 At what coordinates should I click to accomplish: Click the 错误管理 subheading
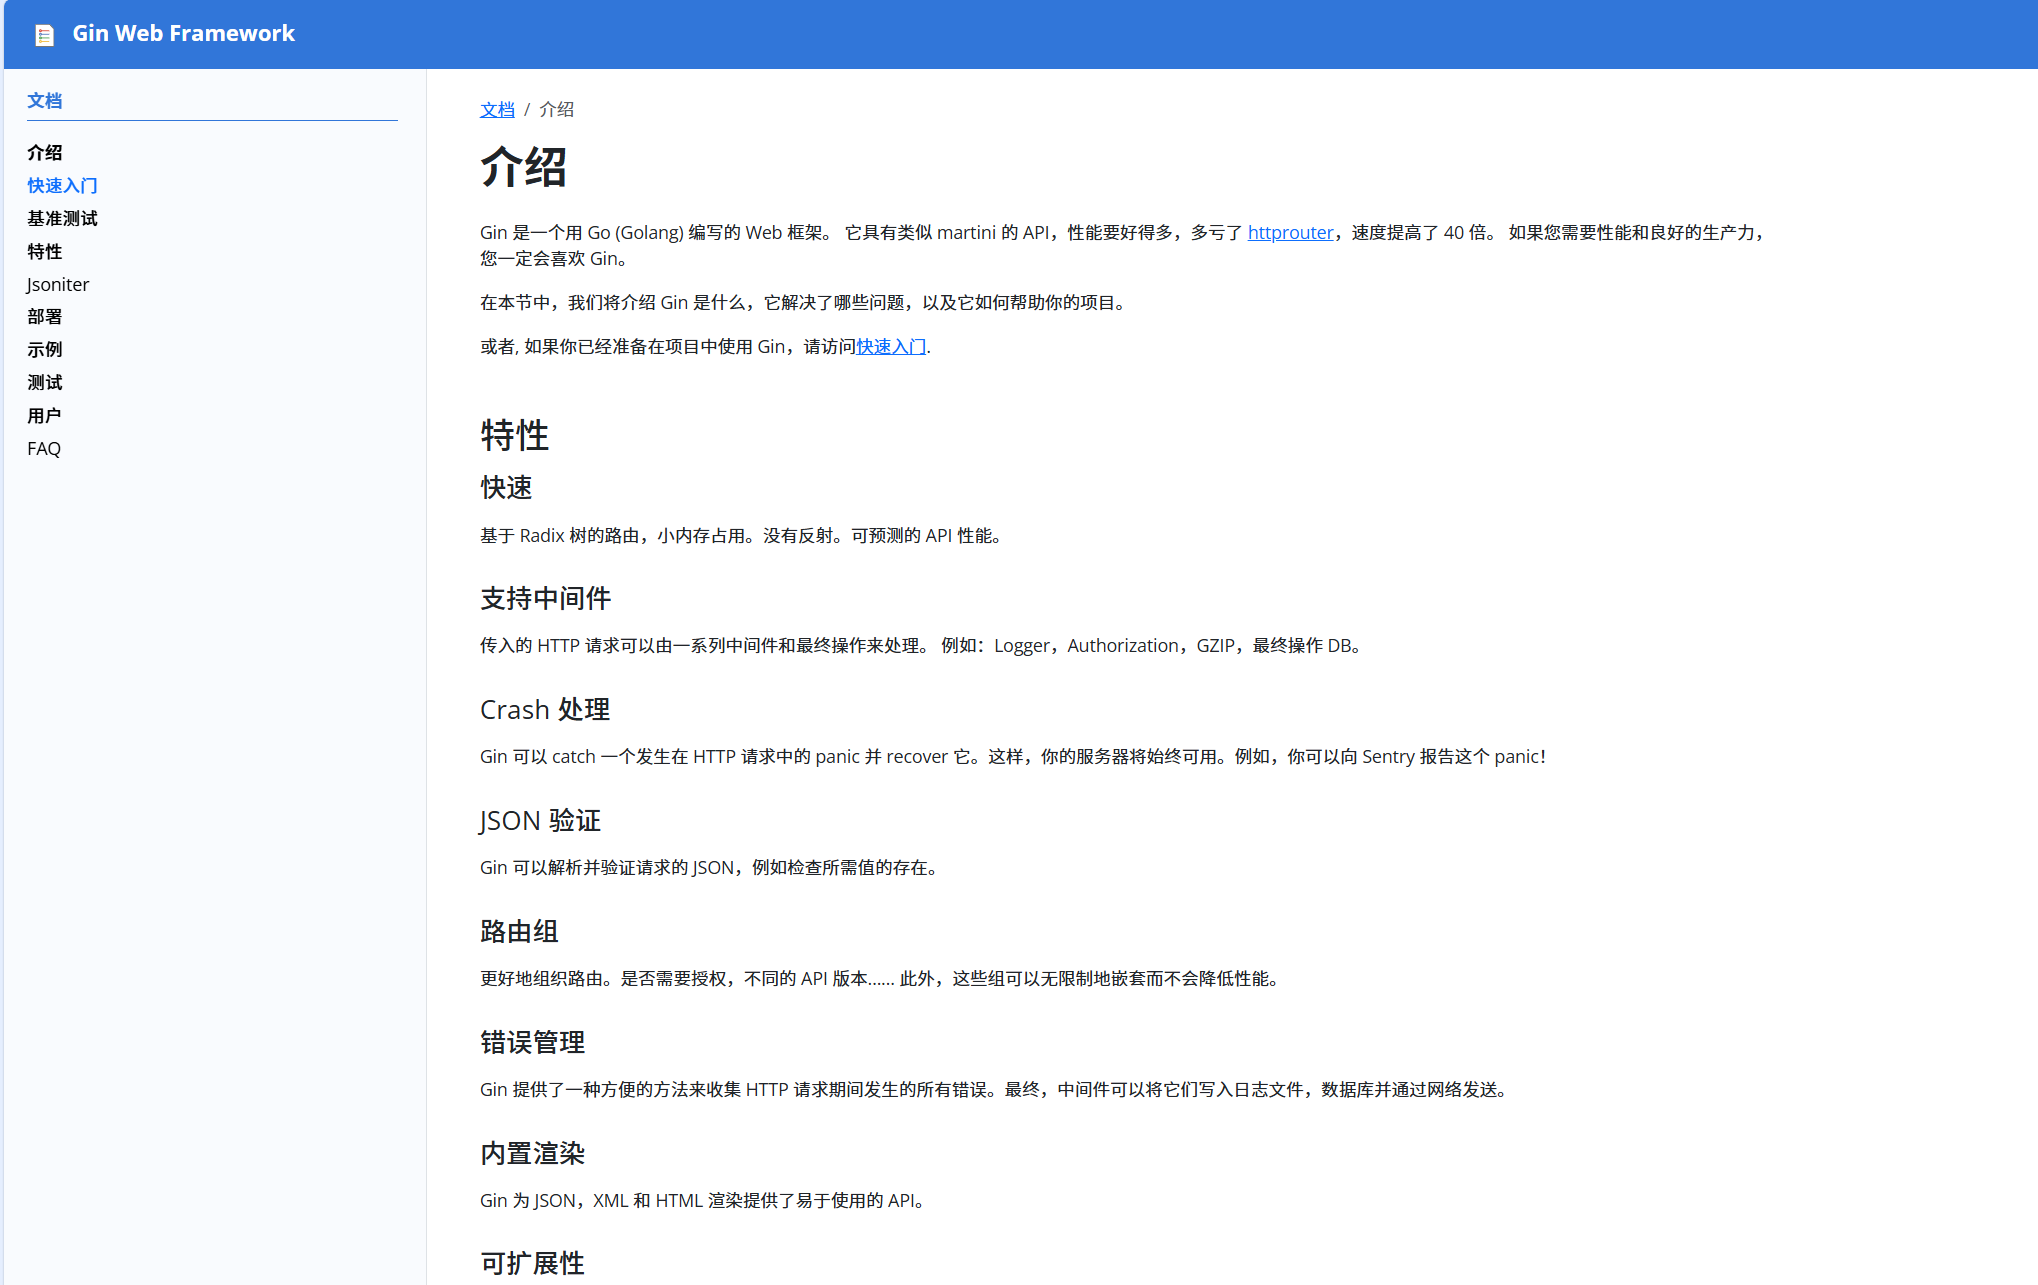tap(532, 1043)
